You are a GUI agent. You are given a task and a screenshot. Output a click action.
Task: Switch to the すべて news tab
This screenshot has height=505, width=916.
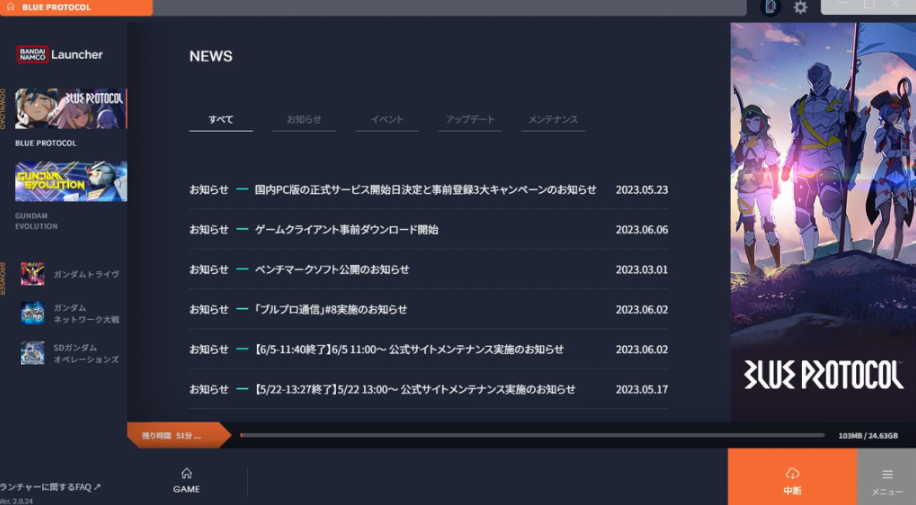click(221, 120)
